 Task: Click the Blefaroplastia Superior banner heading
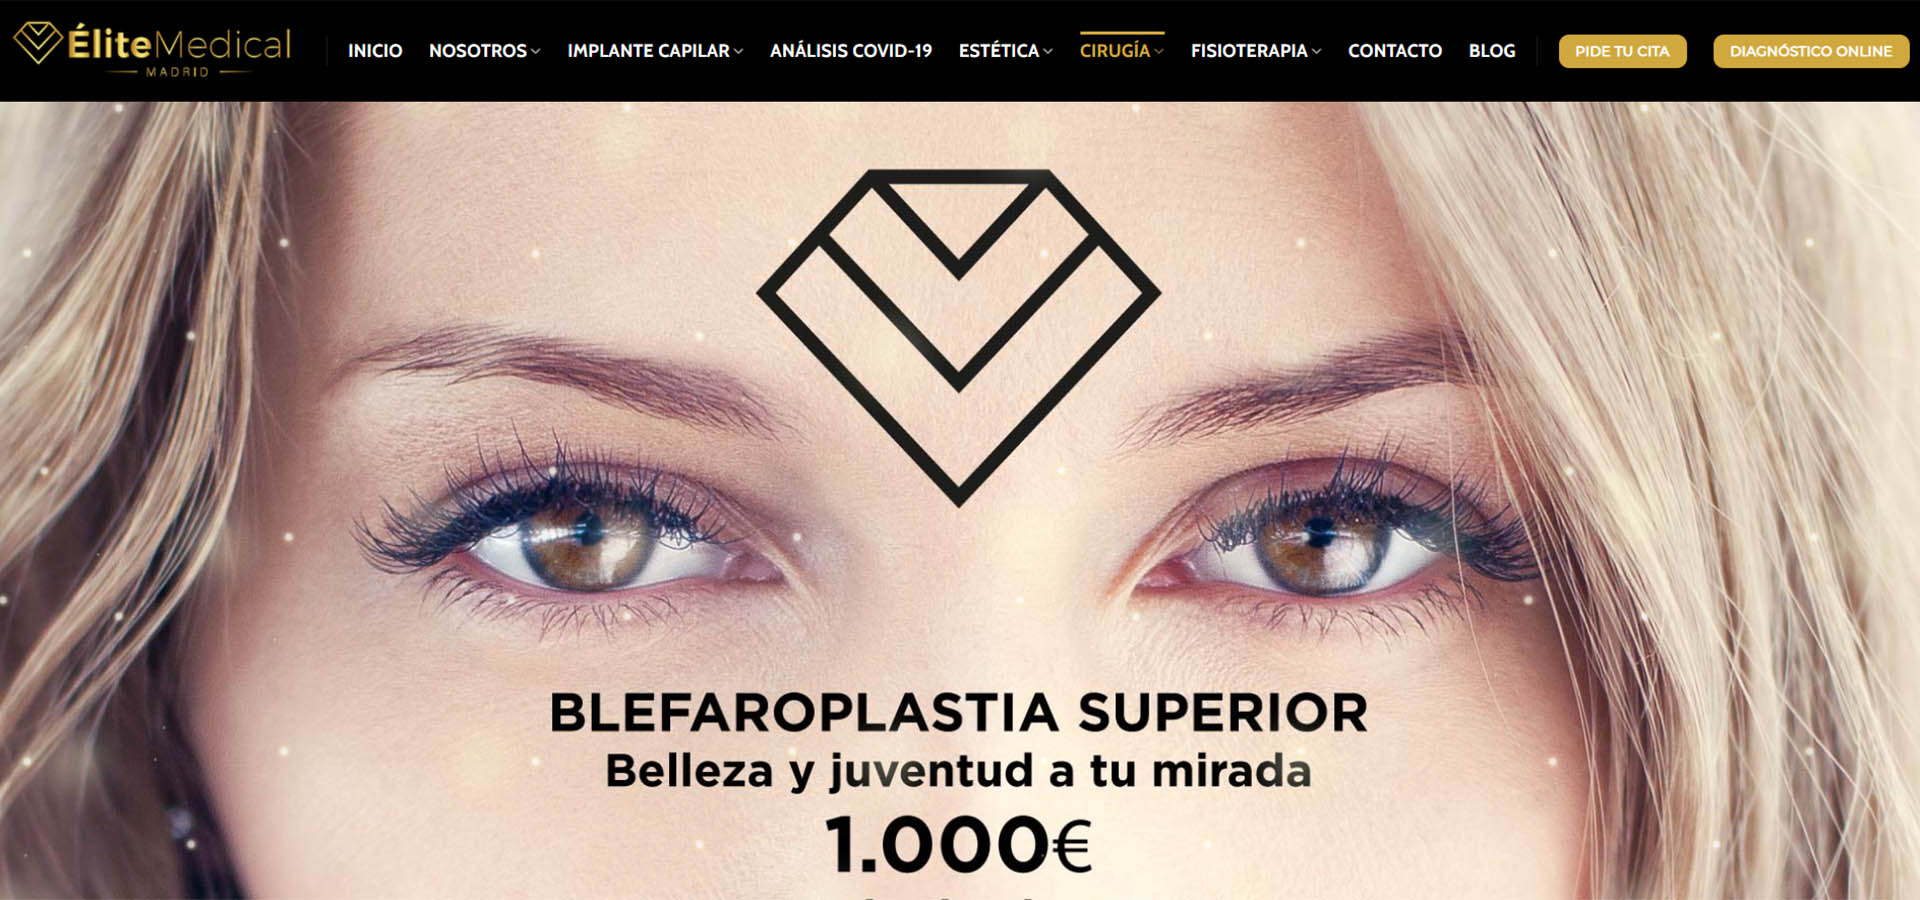(959, 713)
